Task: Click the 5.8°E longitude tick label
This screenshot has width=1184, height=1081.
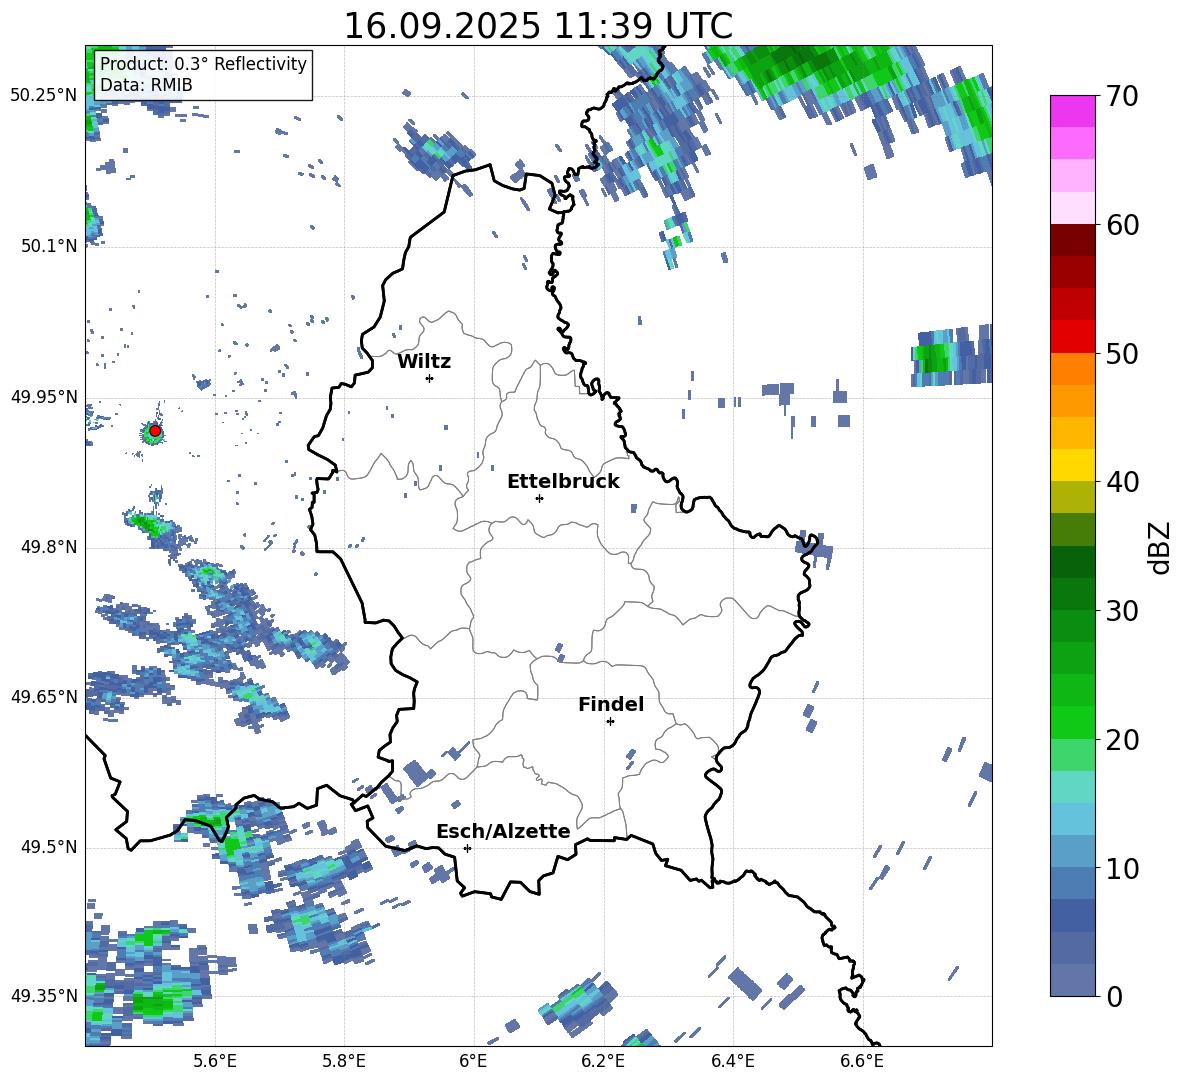Action: point(344,1062)
